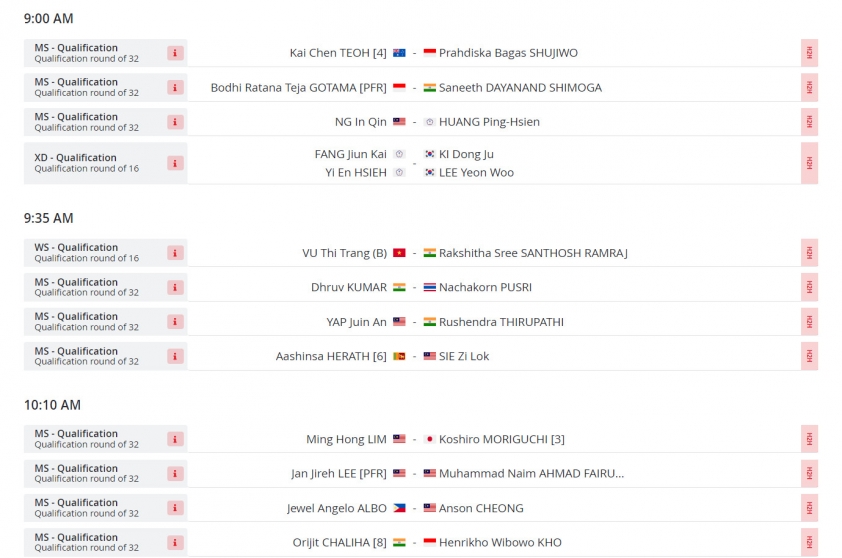
Task: Click Henrikho Wibowo KHO player name
Action: coord(500,542)
